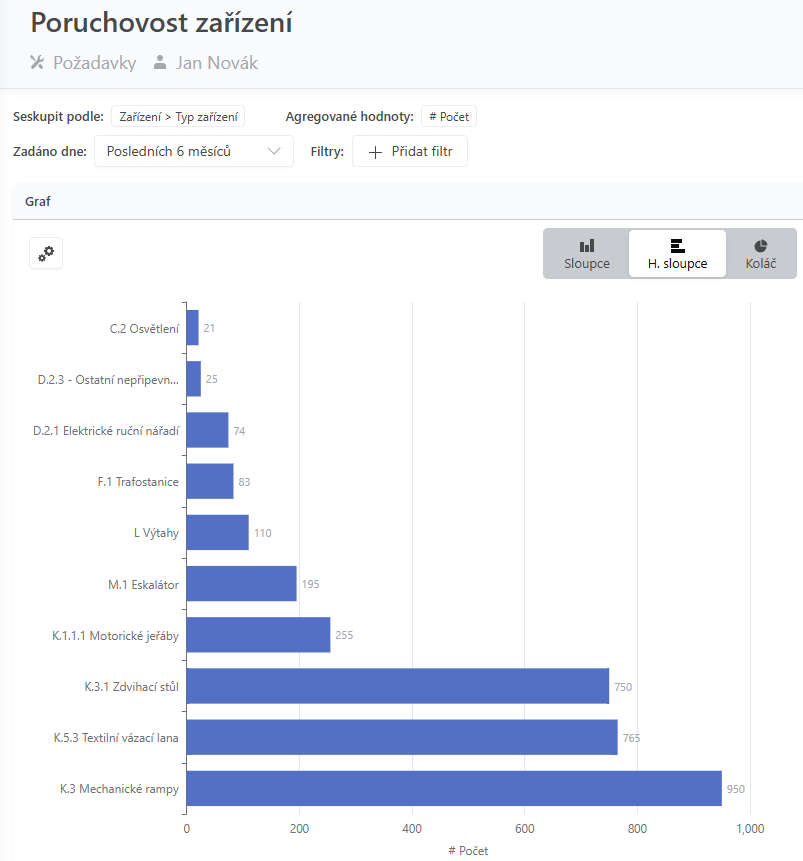Click the Sloupce column chart icon

(x=587, y=245)
